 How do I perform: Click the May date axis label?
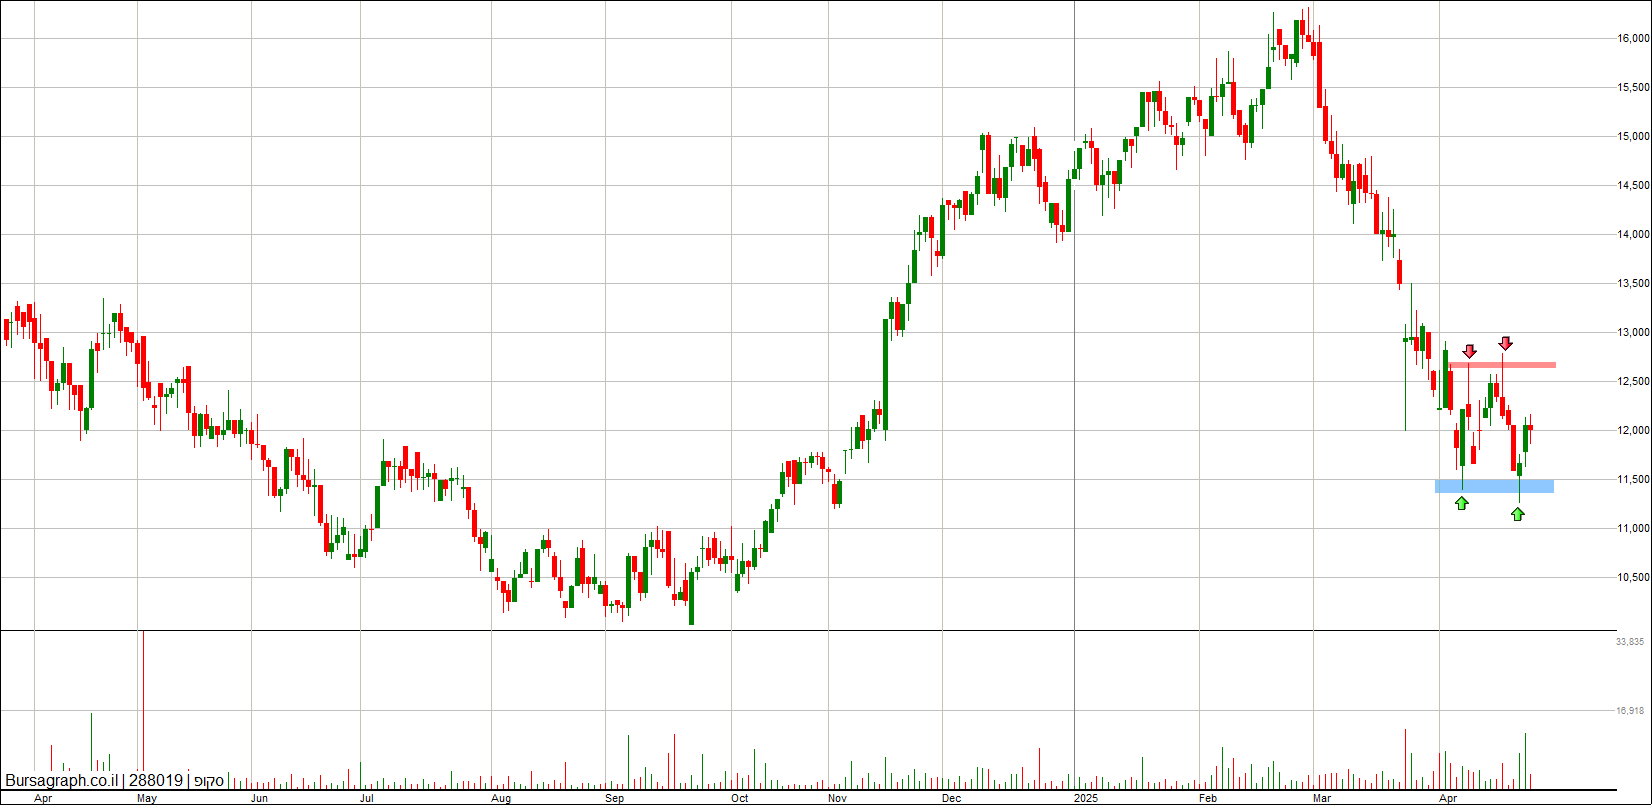click(x=146, y=799)
